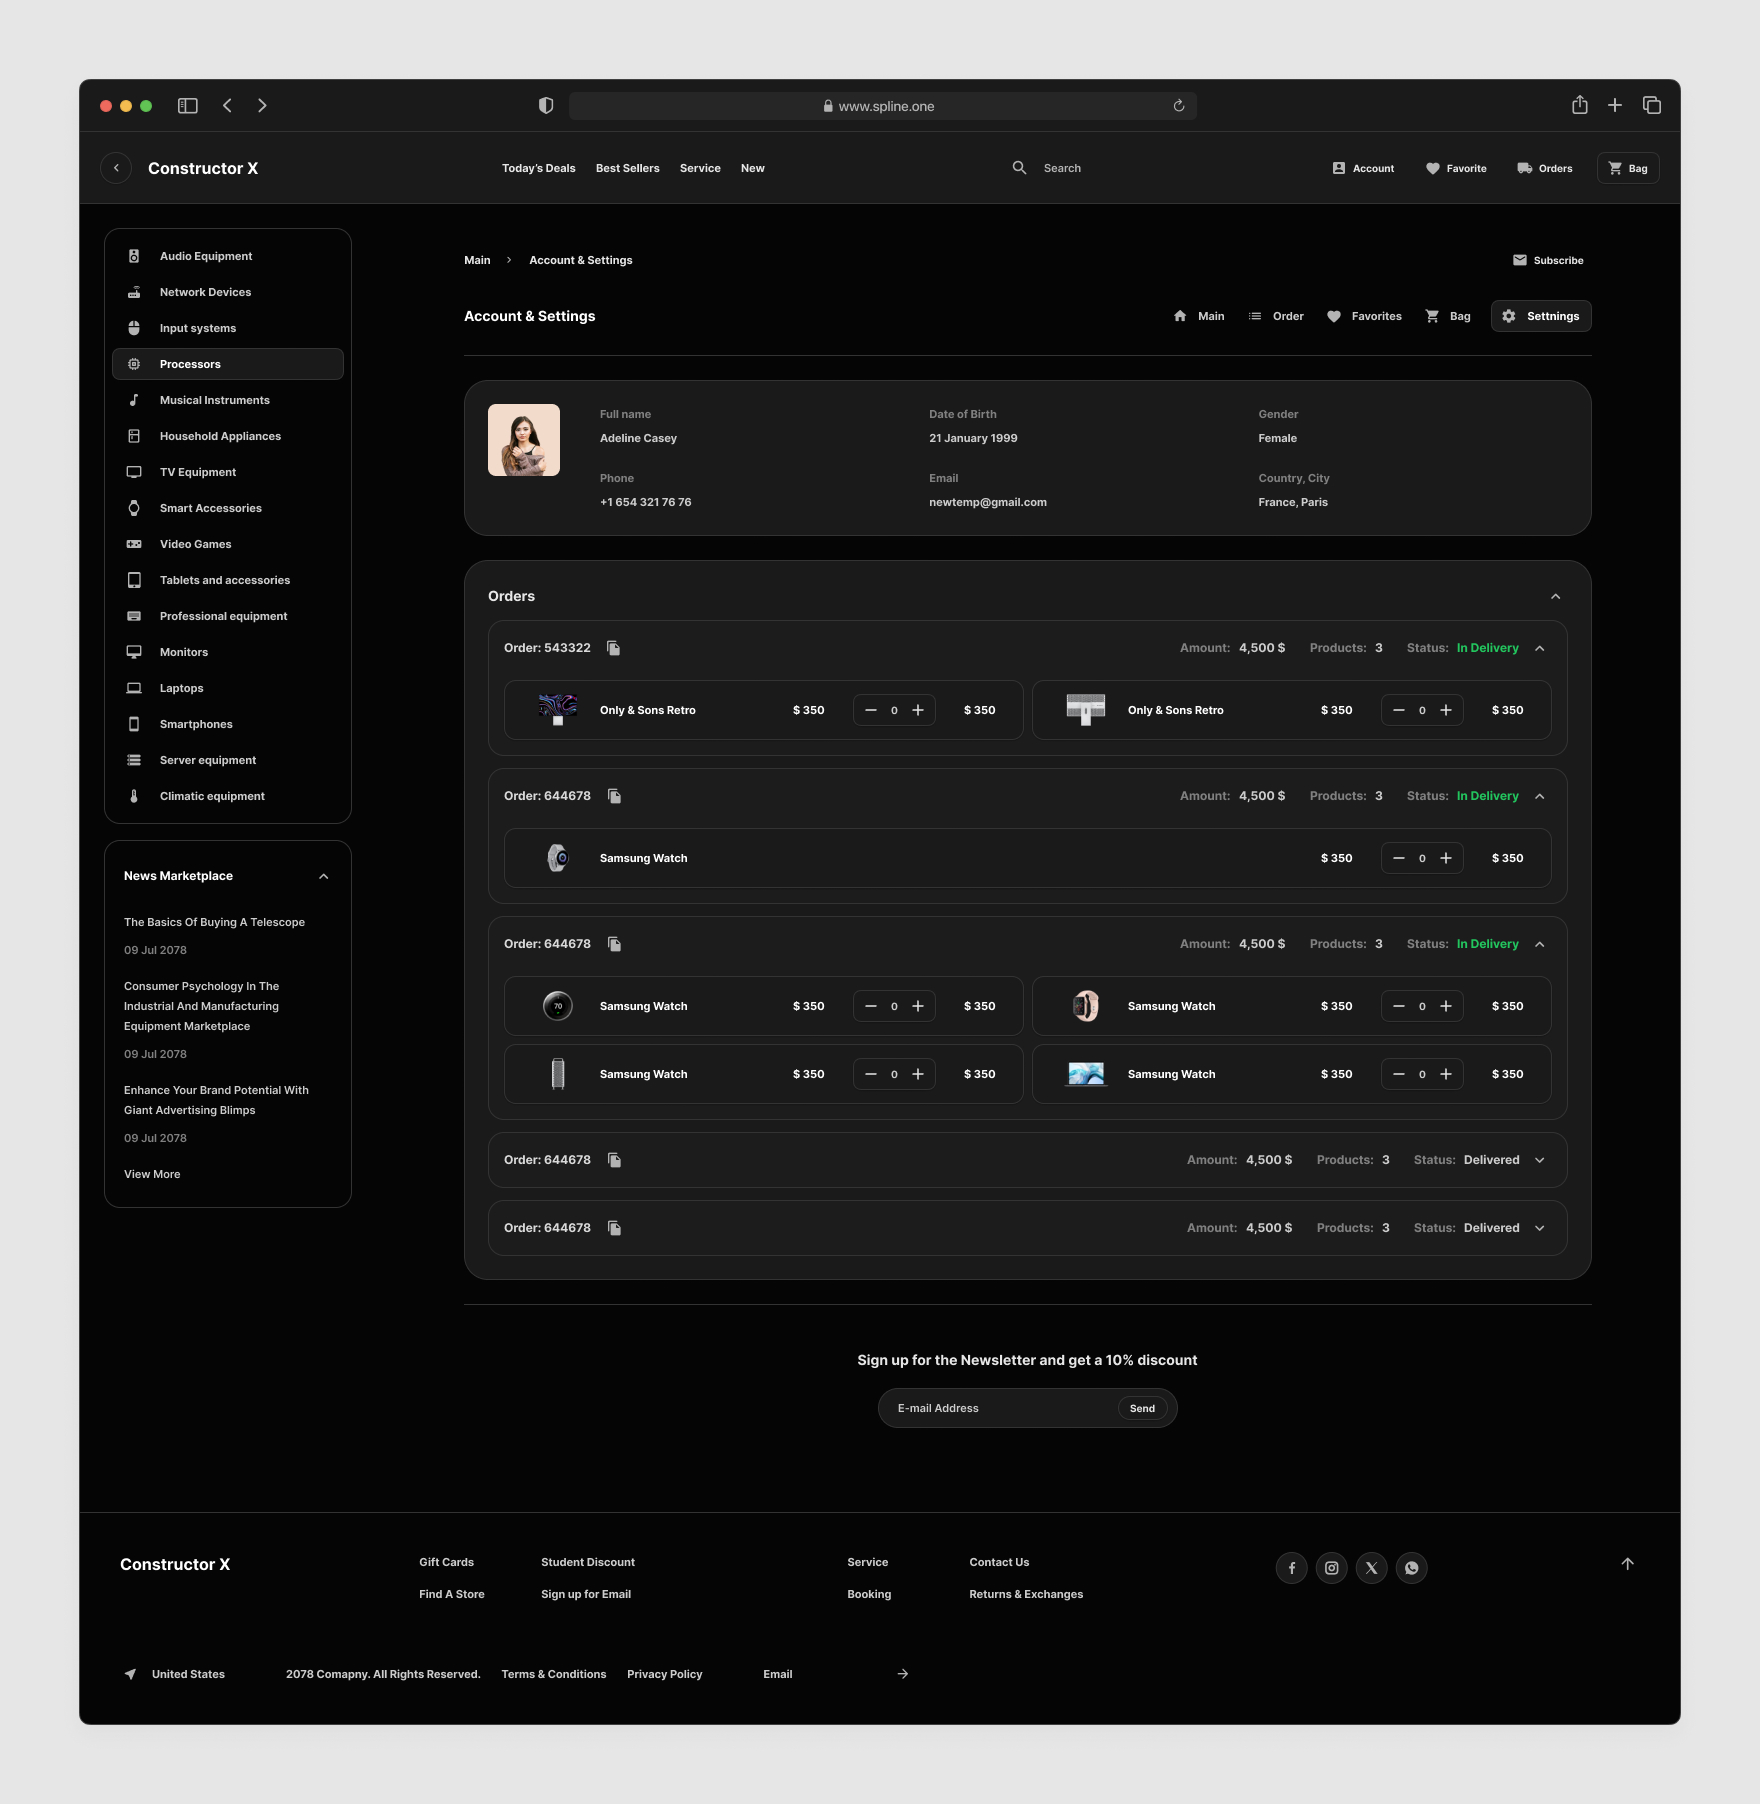This screenshot has width=1760, height=1804.
Task: Copy order number 543322
Action: click(614, 648)
